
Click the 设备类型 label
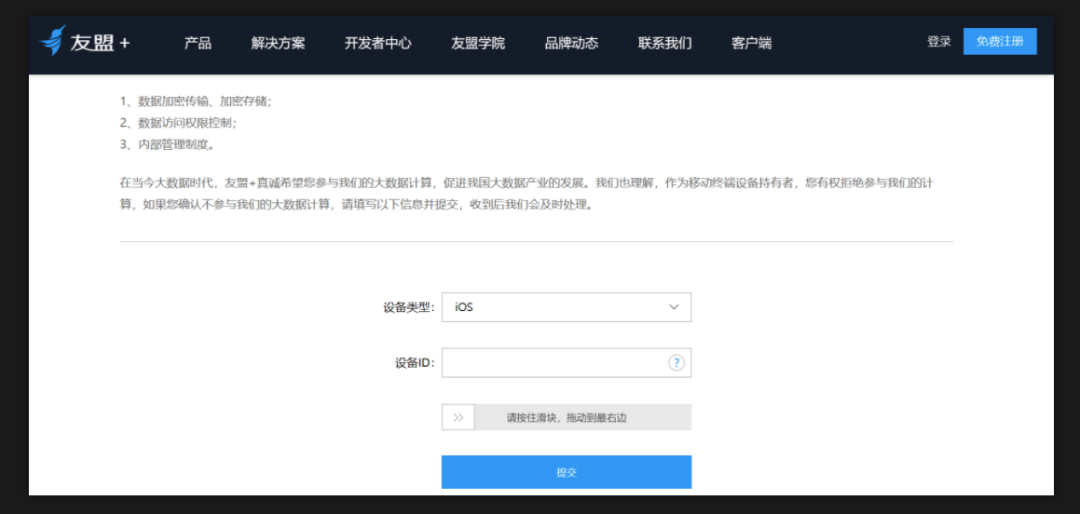click(409, 307)
